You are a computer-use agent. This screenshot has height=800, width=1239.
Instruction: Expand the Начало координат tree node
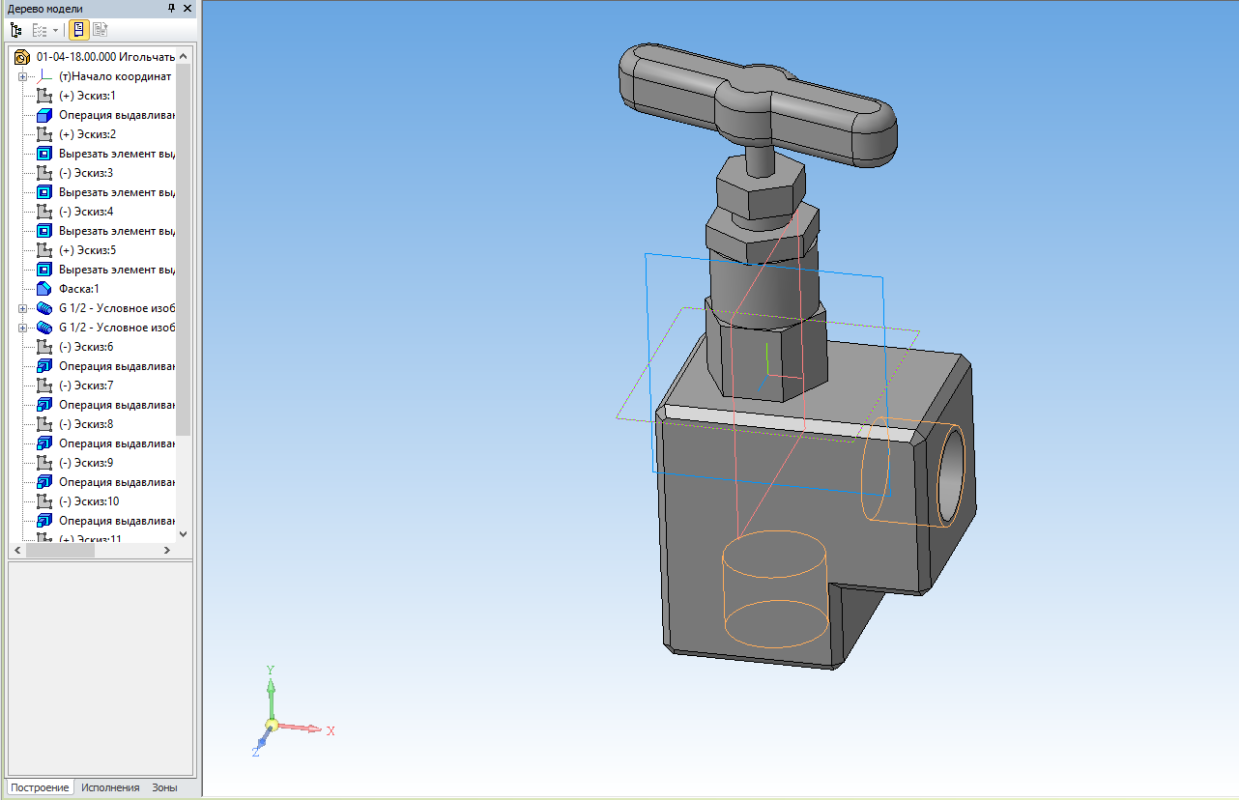(22, 76)
